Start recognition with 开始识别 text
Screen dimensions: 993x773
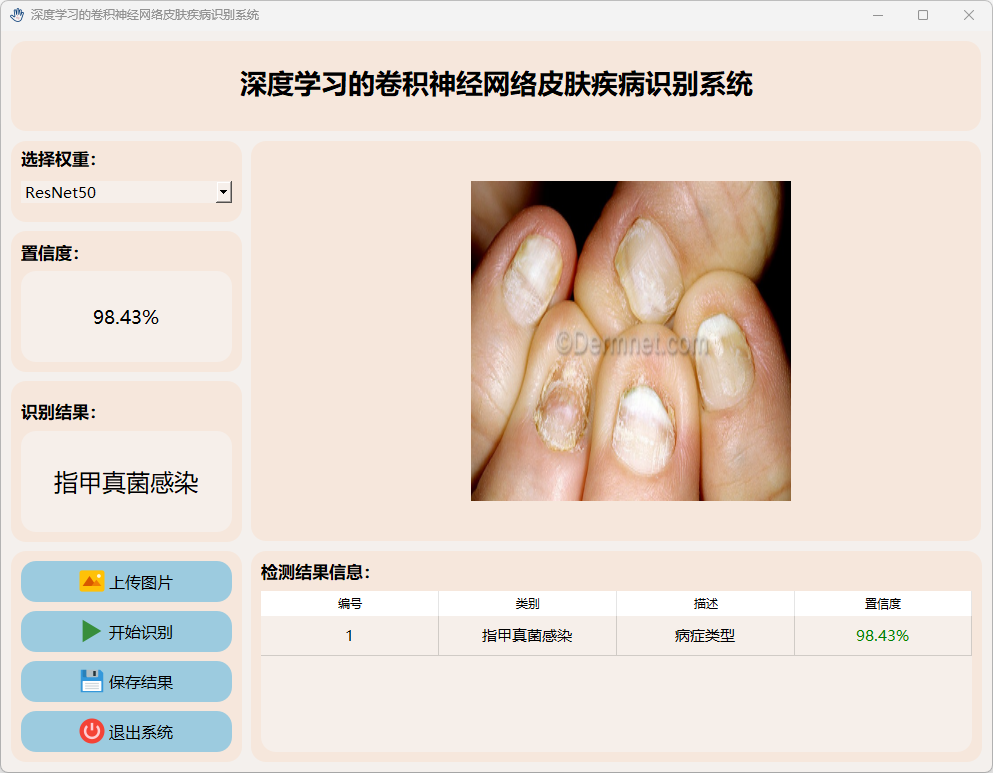(141, 632)
